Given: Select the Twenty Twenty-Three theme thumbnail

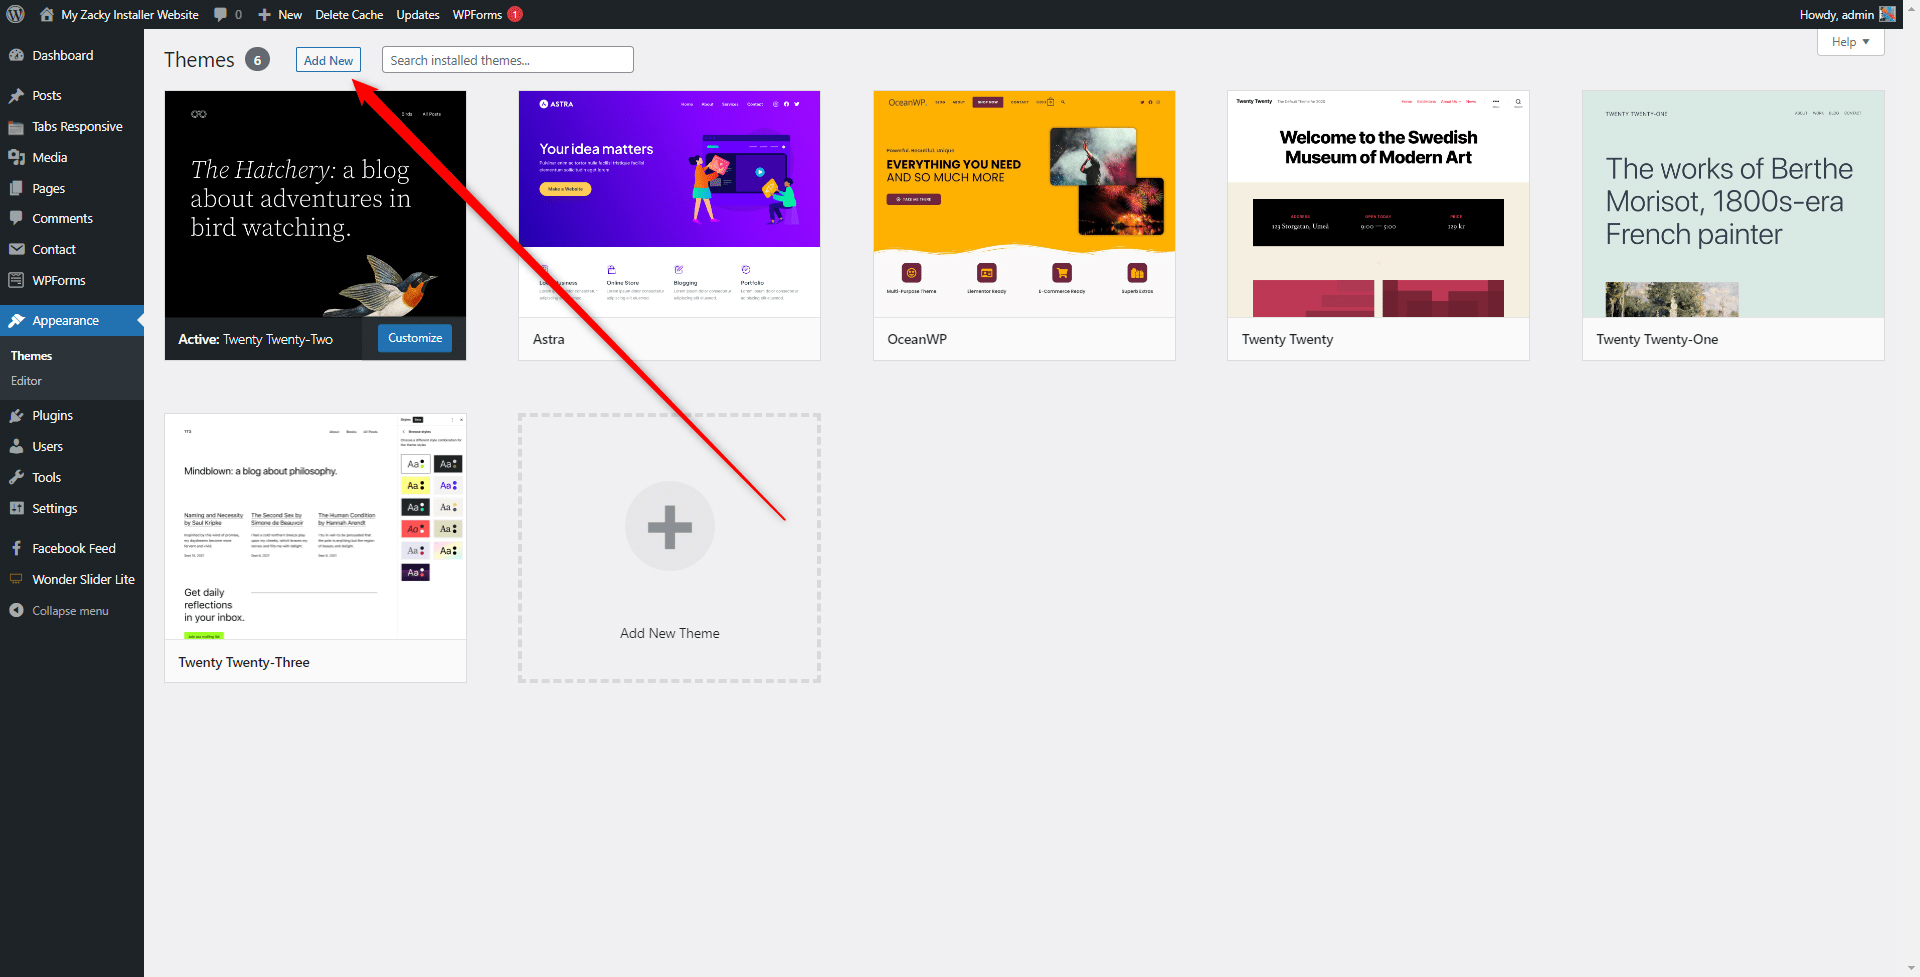Looking at the screenshot, I should 315,526.
